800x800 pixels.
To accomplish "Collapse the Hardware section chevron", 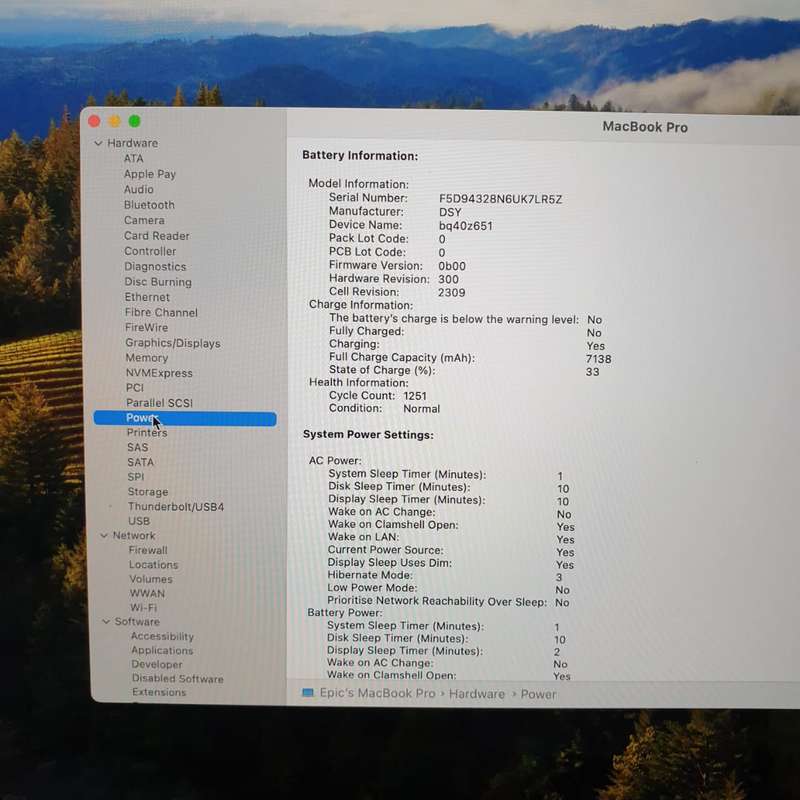I will coord(98,143).
